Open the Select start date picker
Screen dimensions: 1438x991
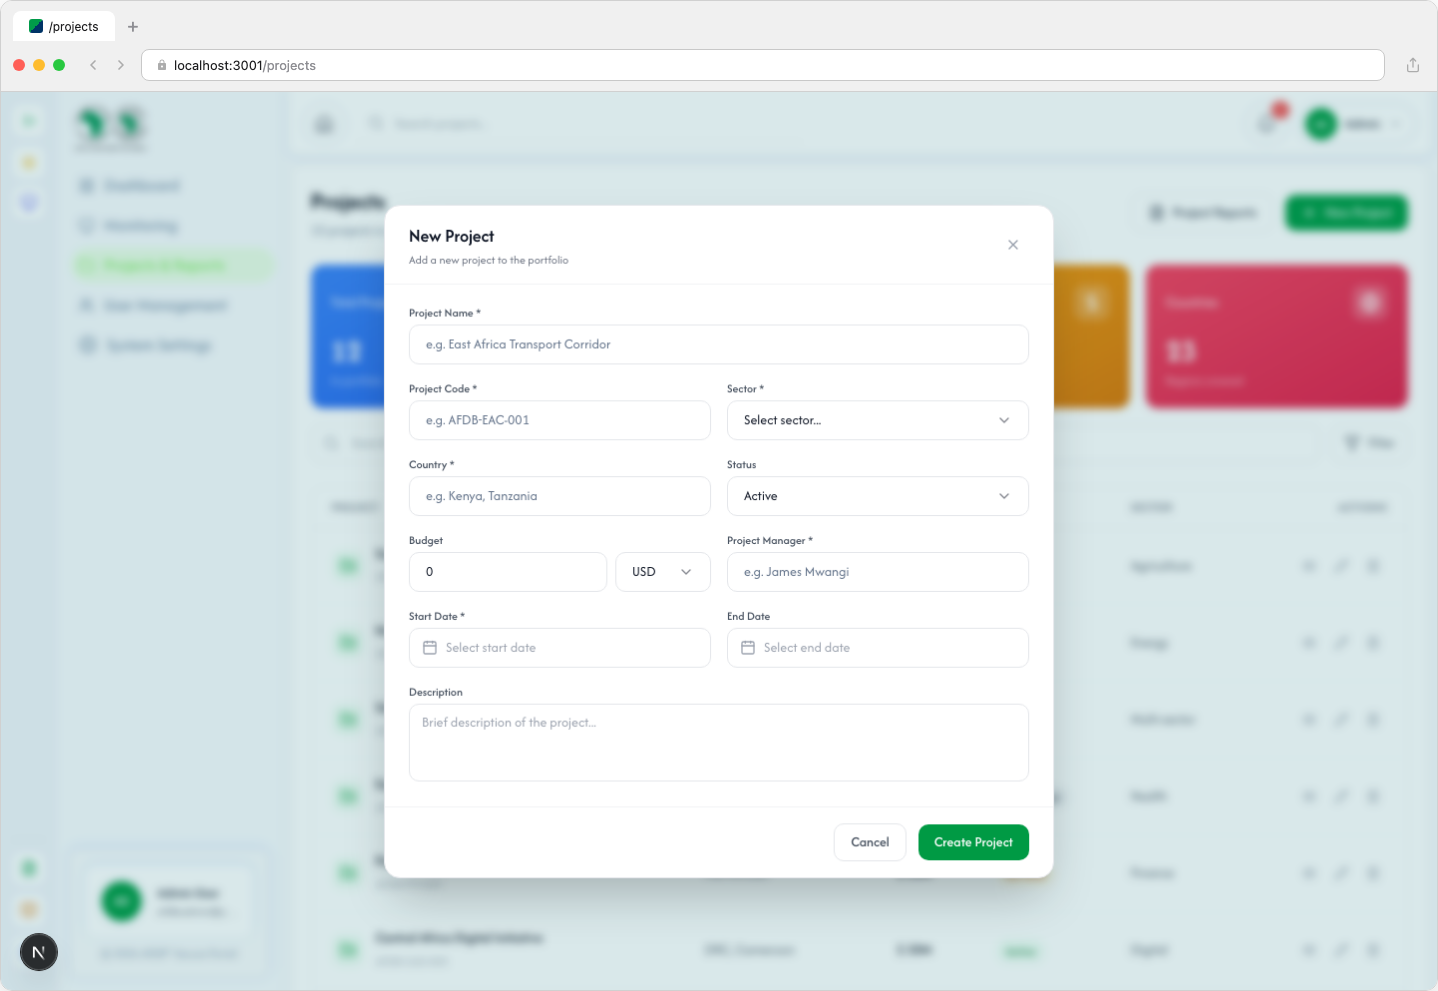tap(559, 648)
